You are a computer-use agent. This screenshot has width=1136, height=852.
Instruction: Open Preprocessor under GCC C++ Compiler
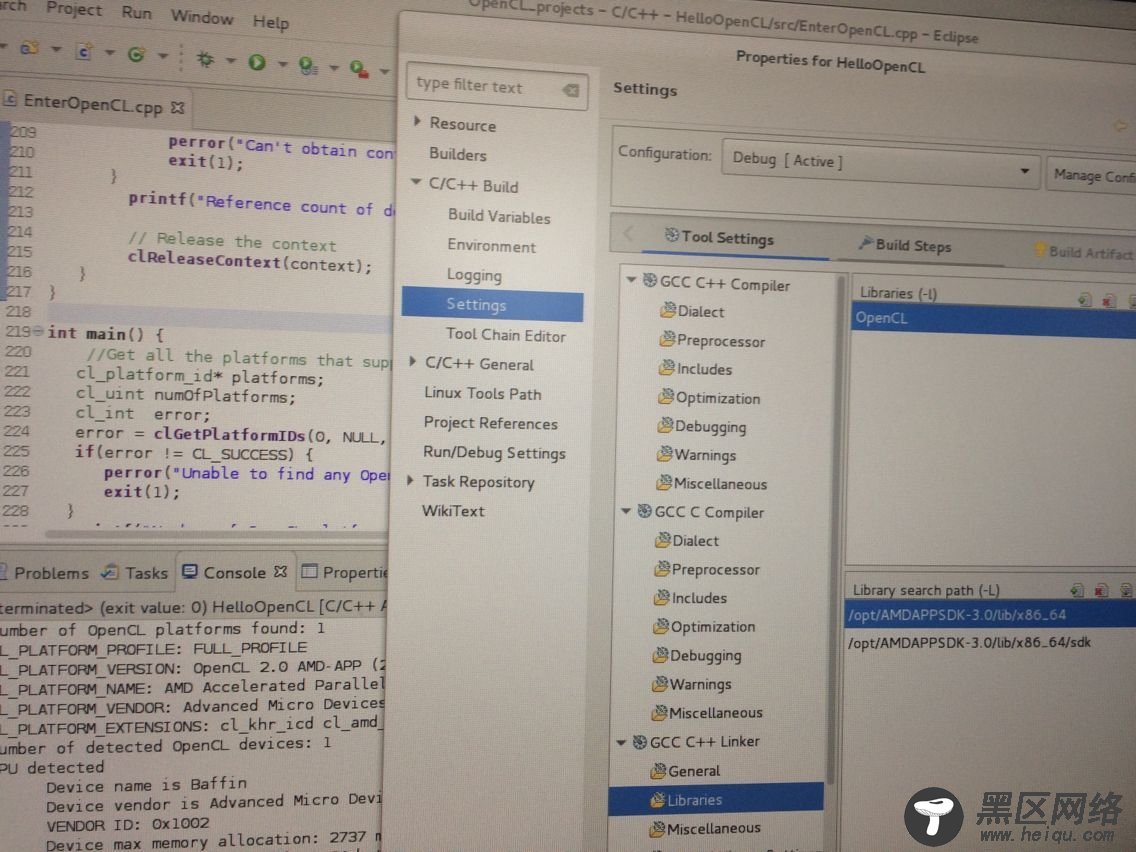712,341
